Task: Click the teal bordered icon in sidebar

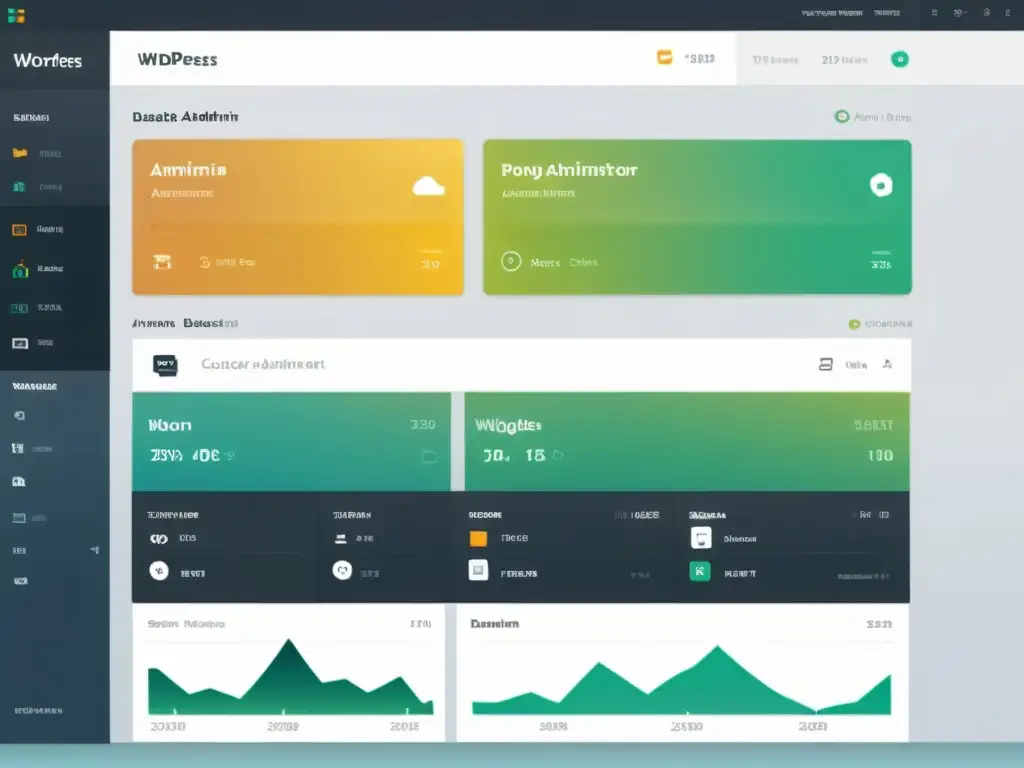Action: [x=20, y=308]
